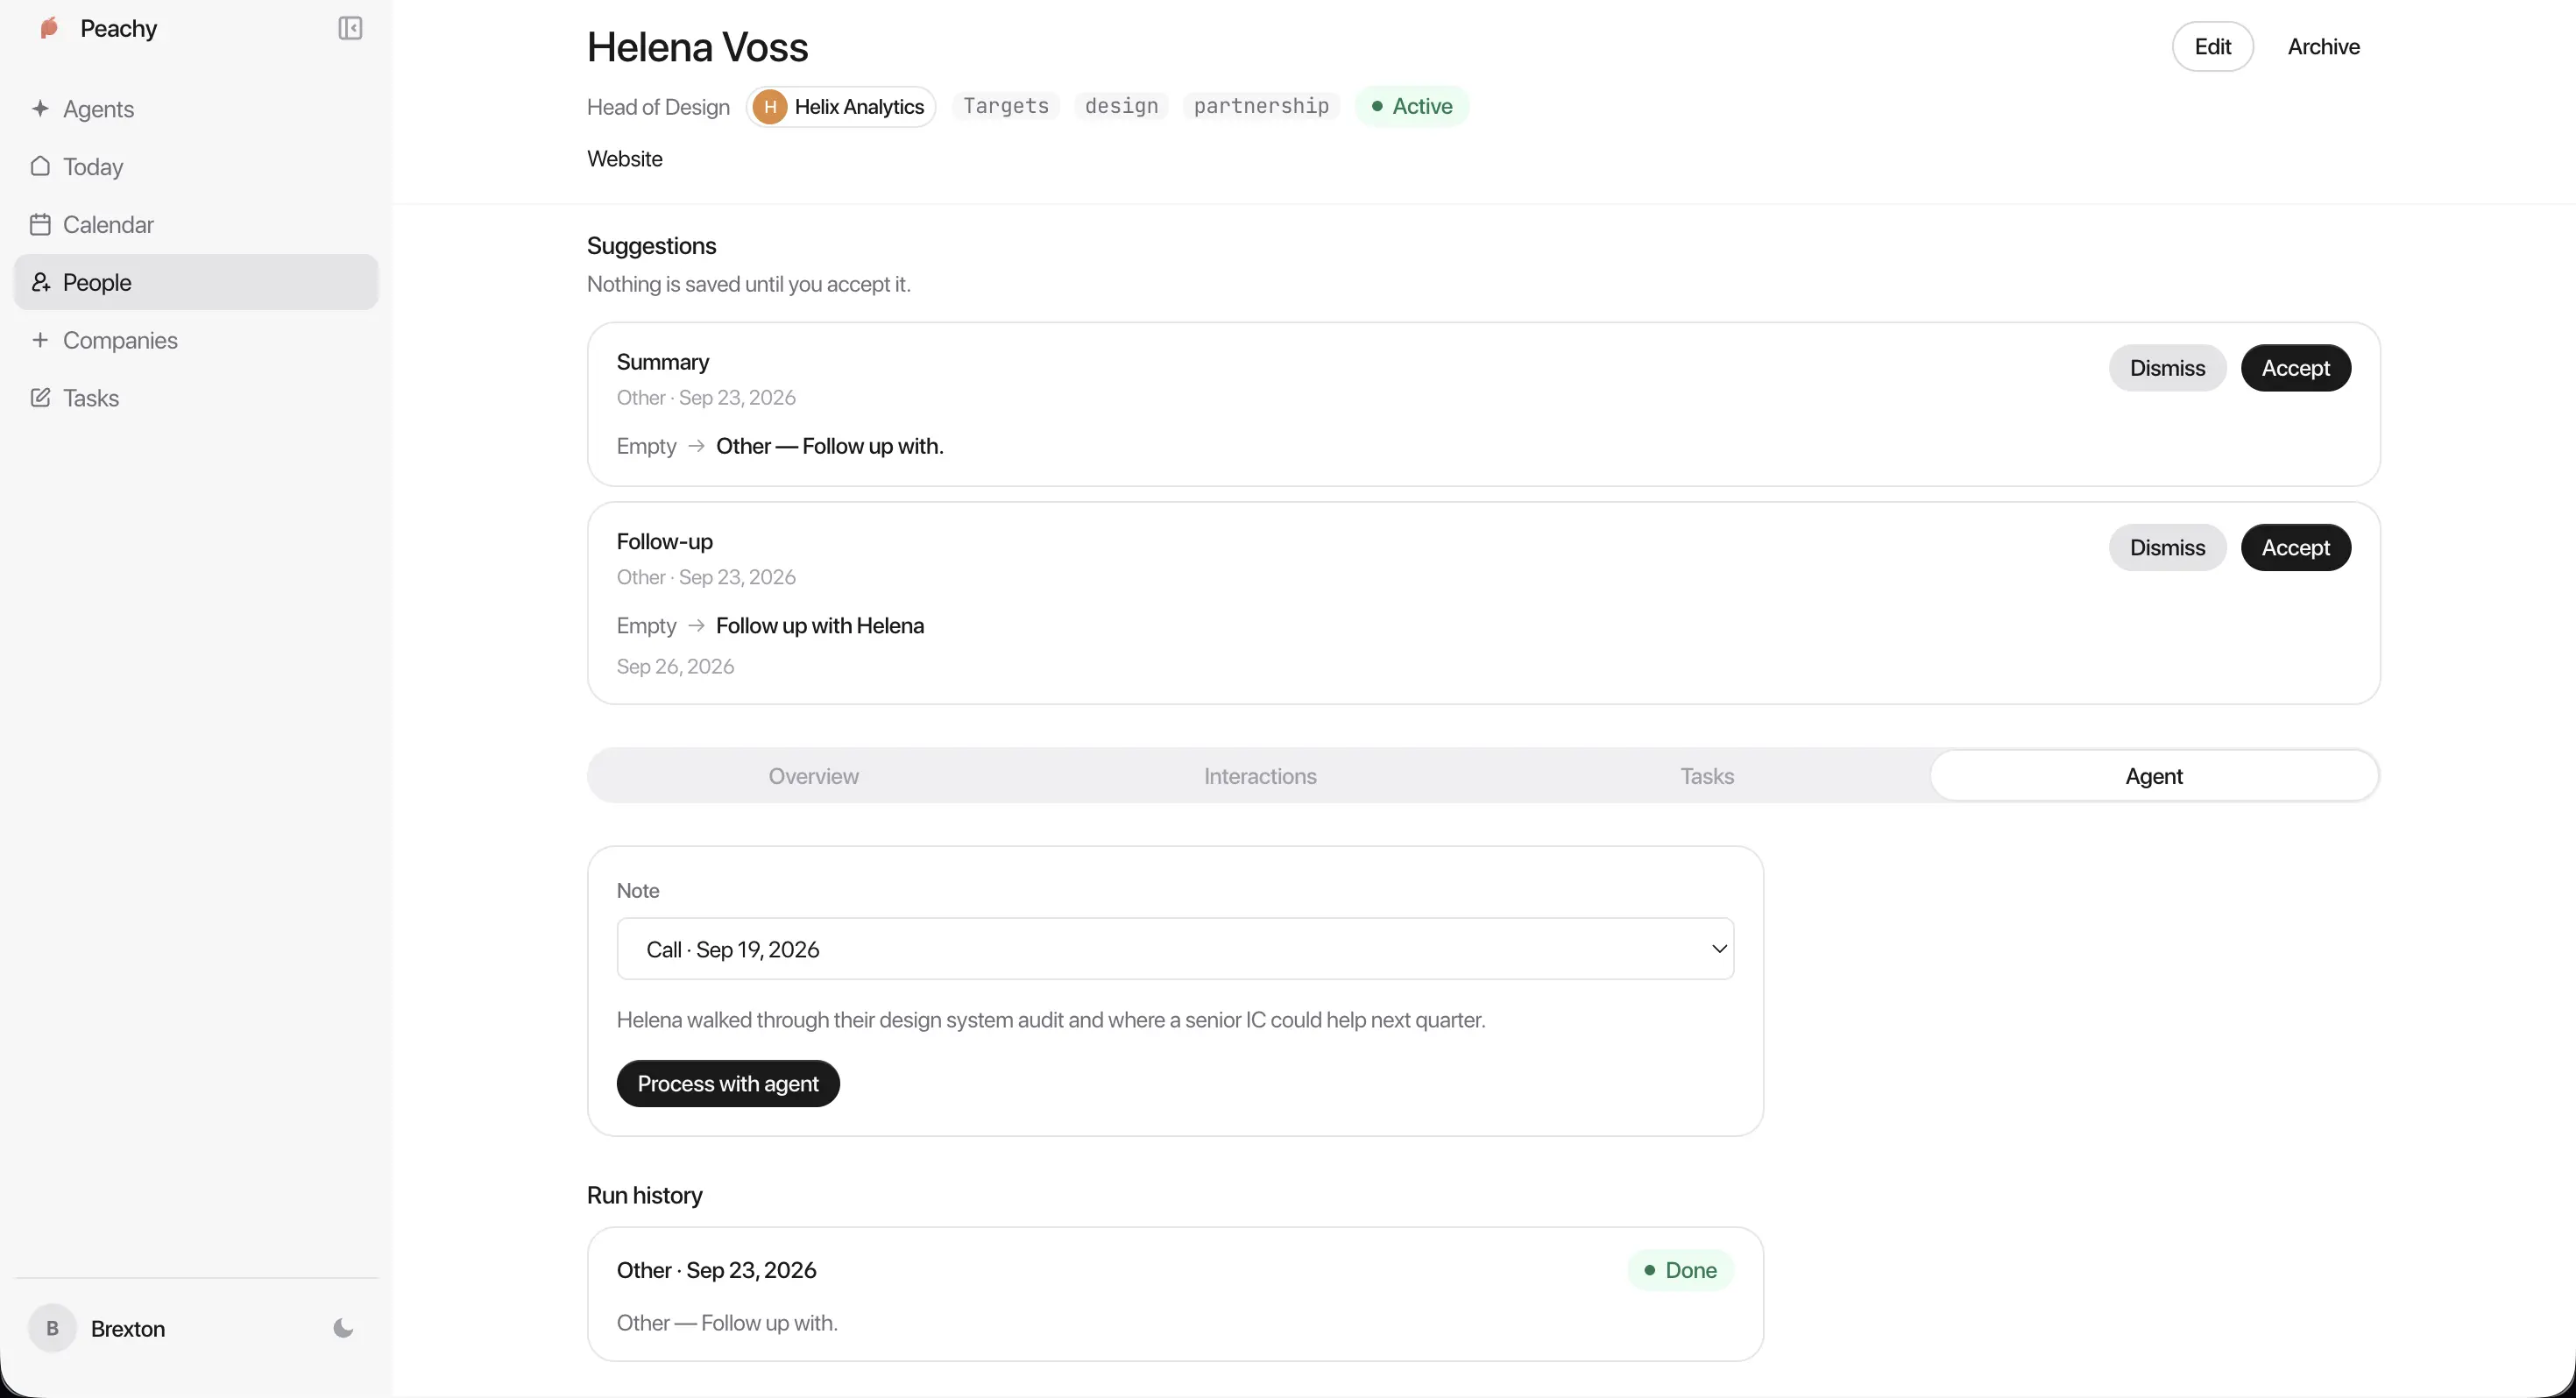Switch to the Interactions tab
2576x1398 pixels.
1260,776
